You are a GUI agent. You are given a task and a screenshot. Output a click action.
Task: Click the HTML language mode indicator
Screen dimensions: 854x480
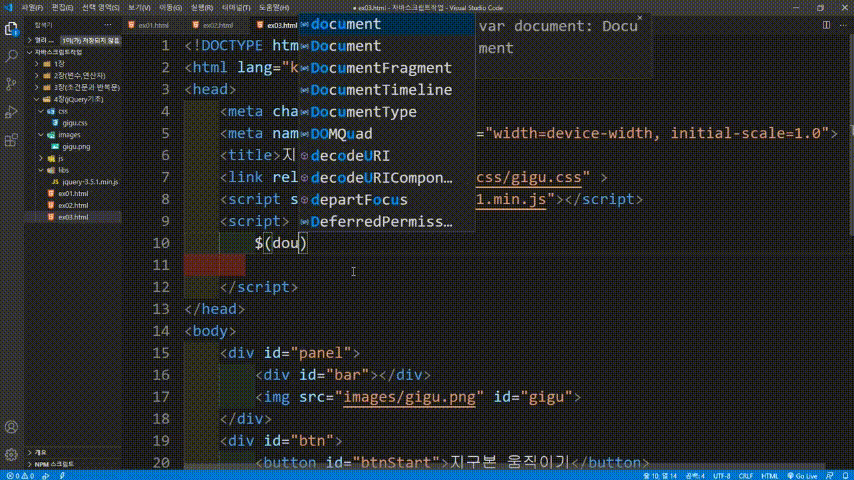click(x=769, y=476)
